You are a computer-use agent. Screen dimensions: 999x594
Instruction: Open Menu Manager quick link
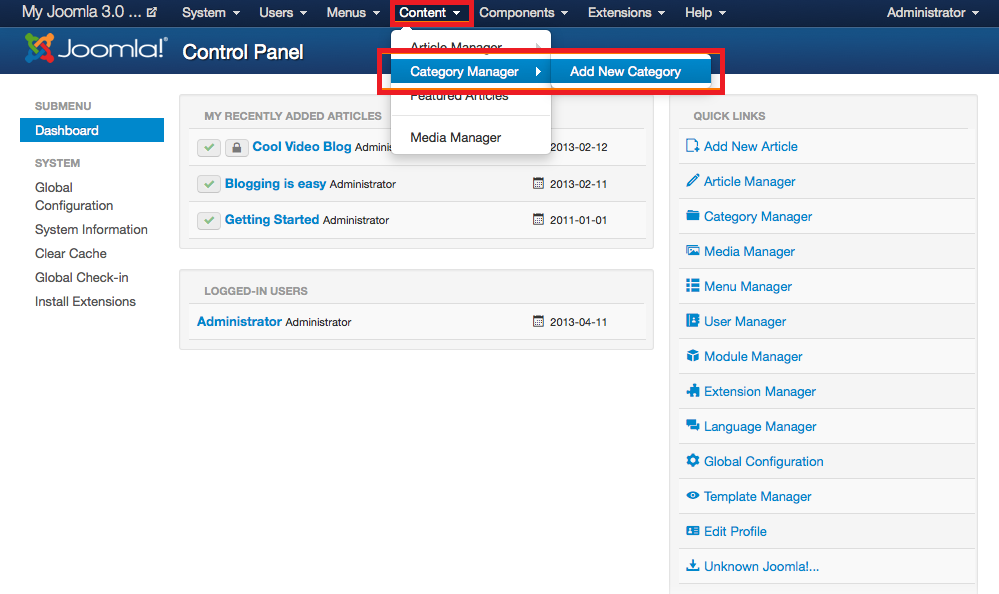coord(748,287)
